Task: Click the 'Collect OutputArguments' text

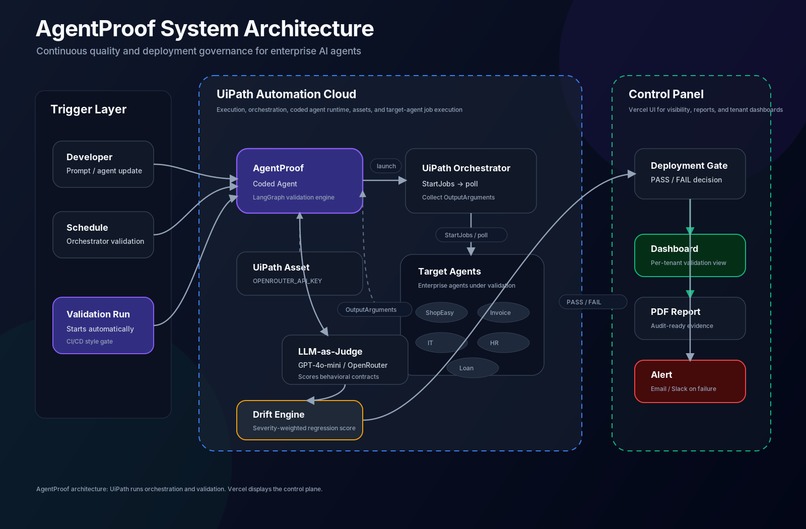Action: (459, 197)
